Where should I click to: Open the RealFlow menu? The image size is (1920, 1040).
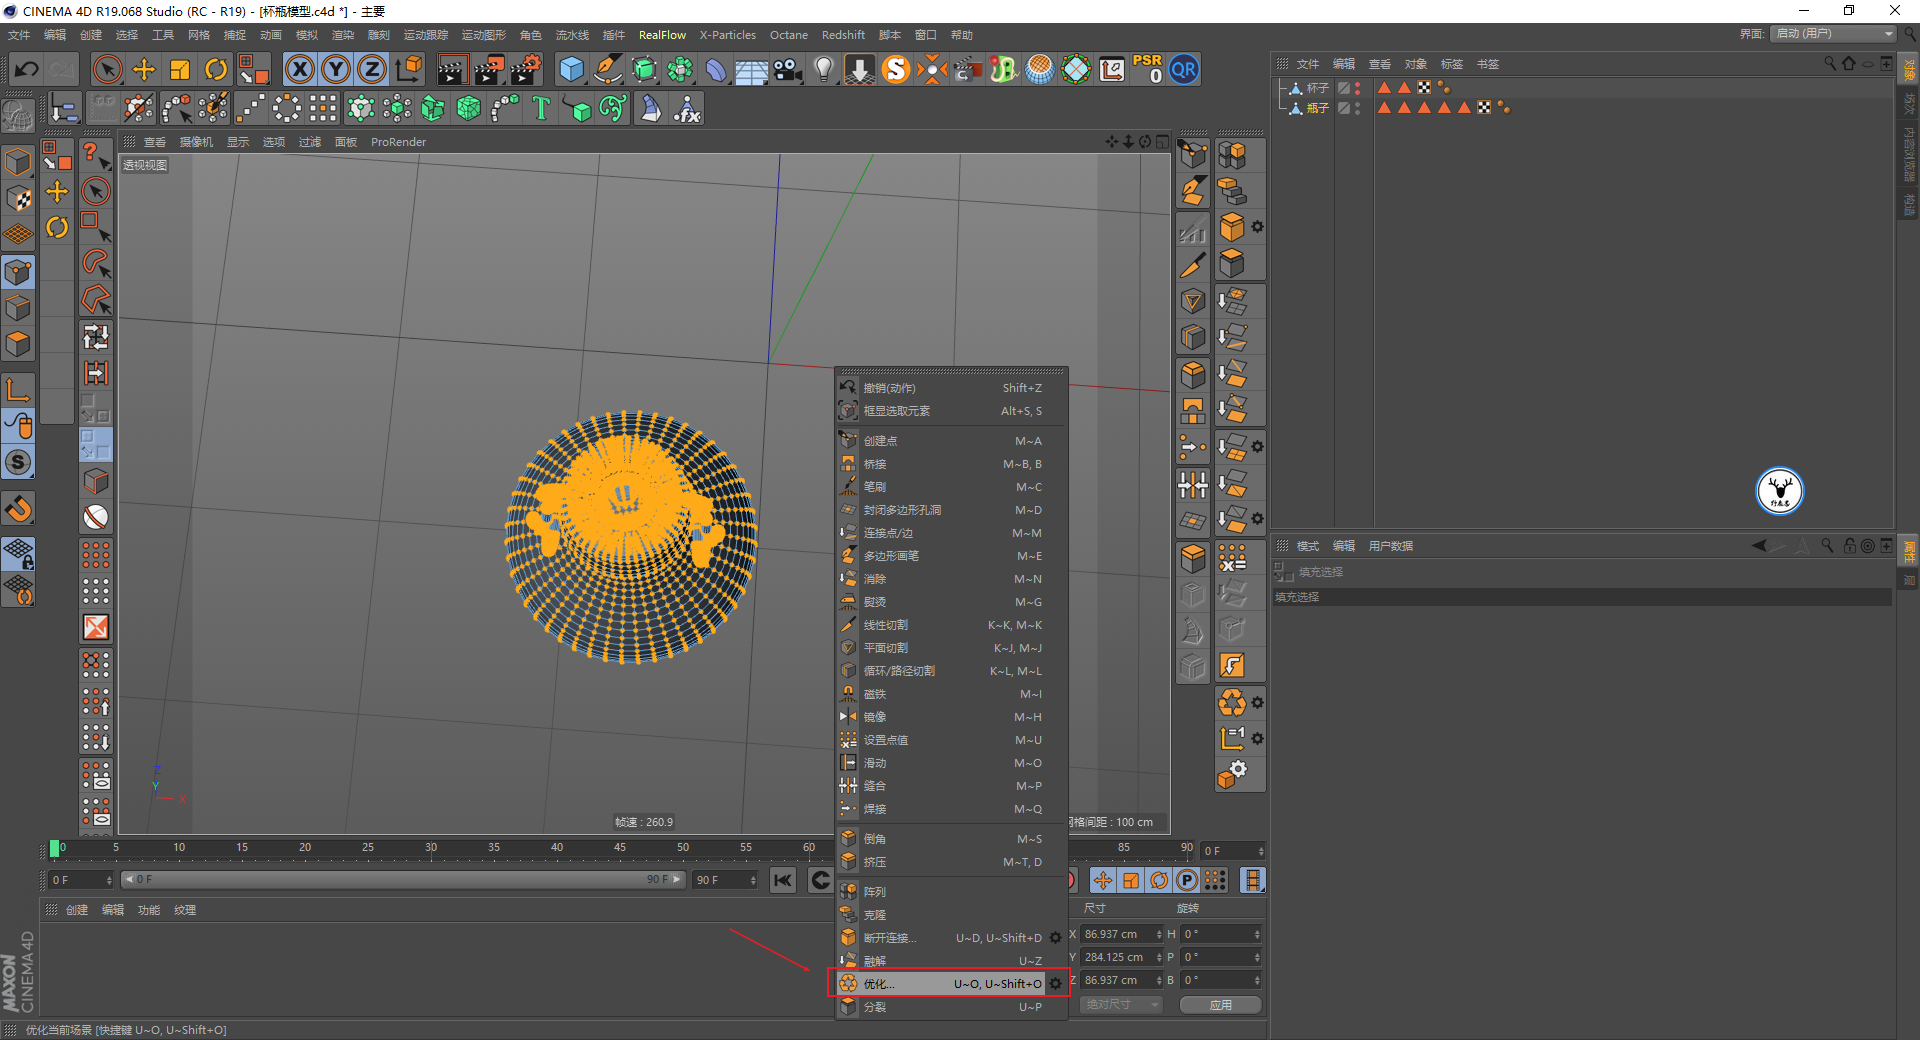coord(662,35)
